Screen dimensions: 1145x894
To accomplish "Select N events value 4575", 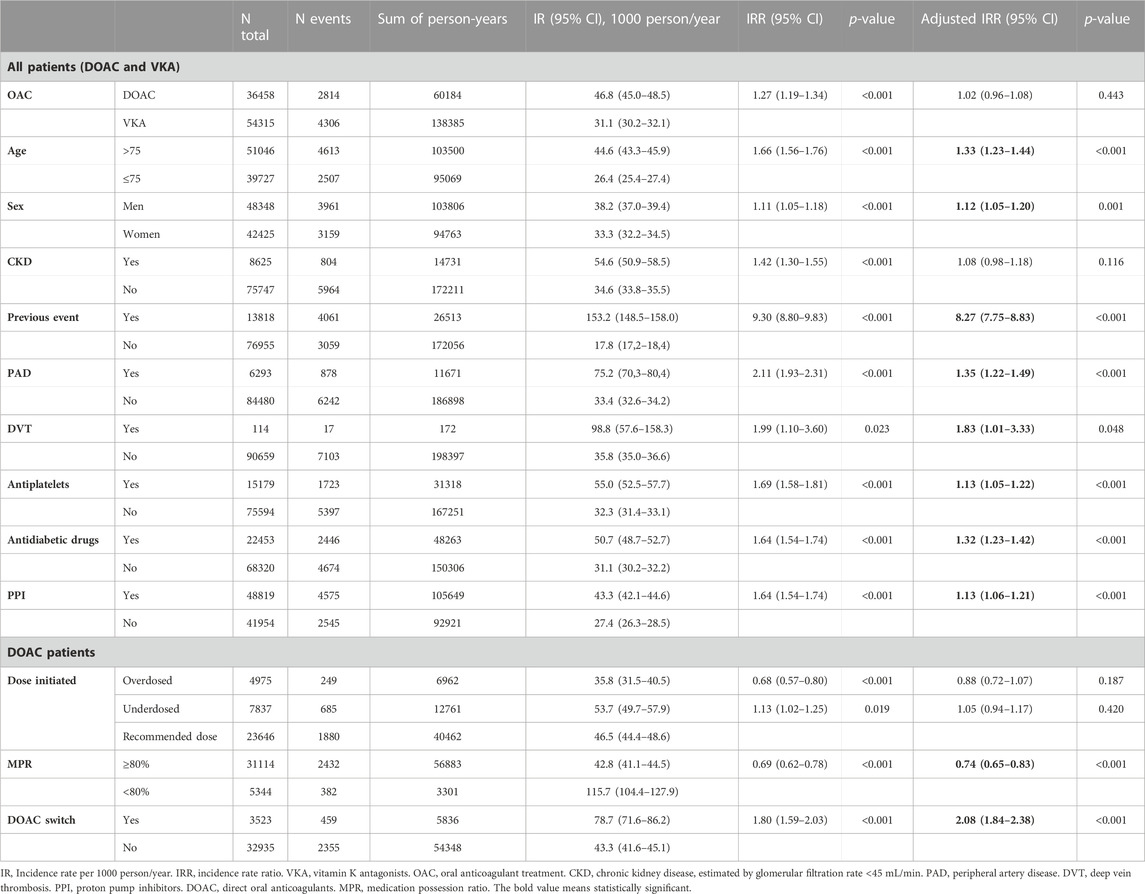I will [329, 595].
